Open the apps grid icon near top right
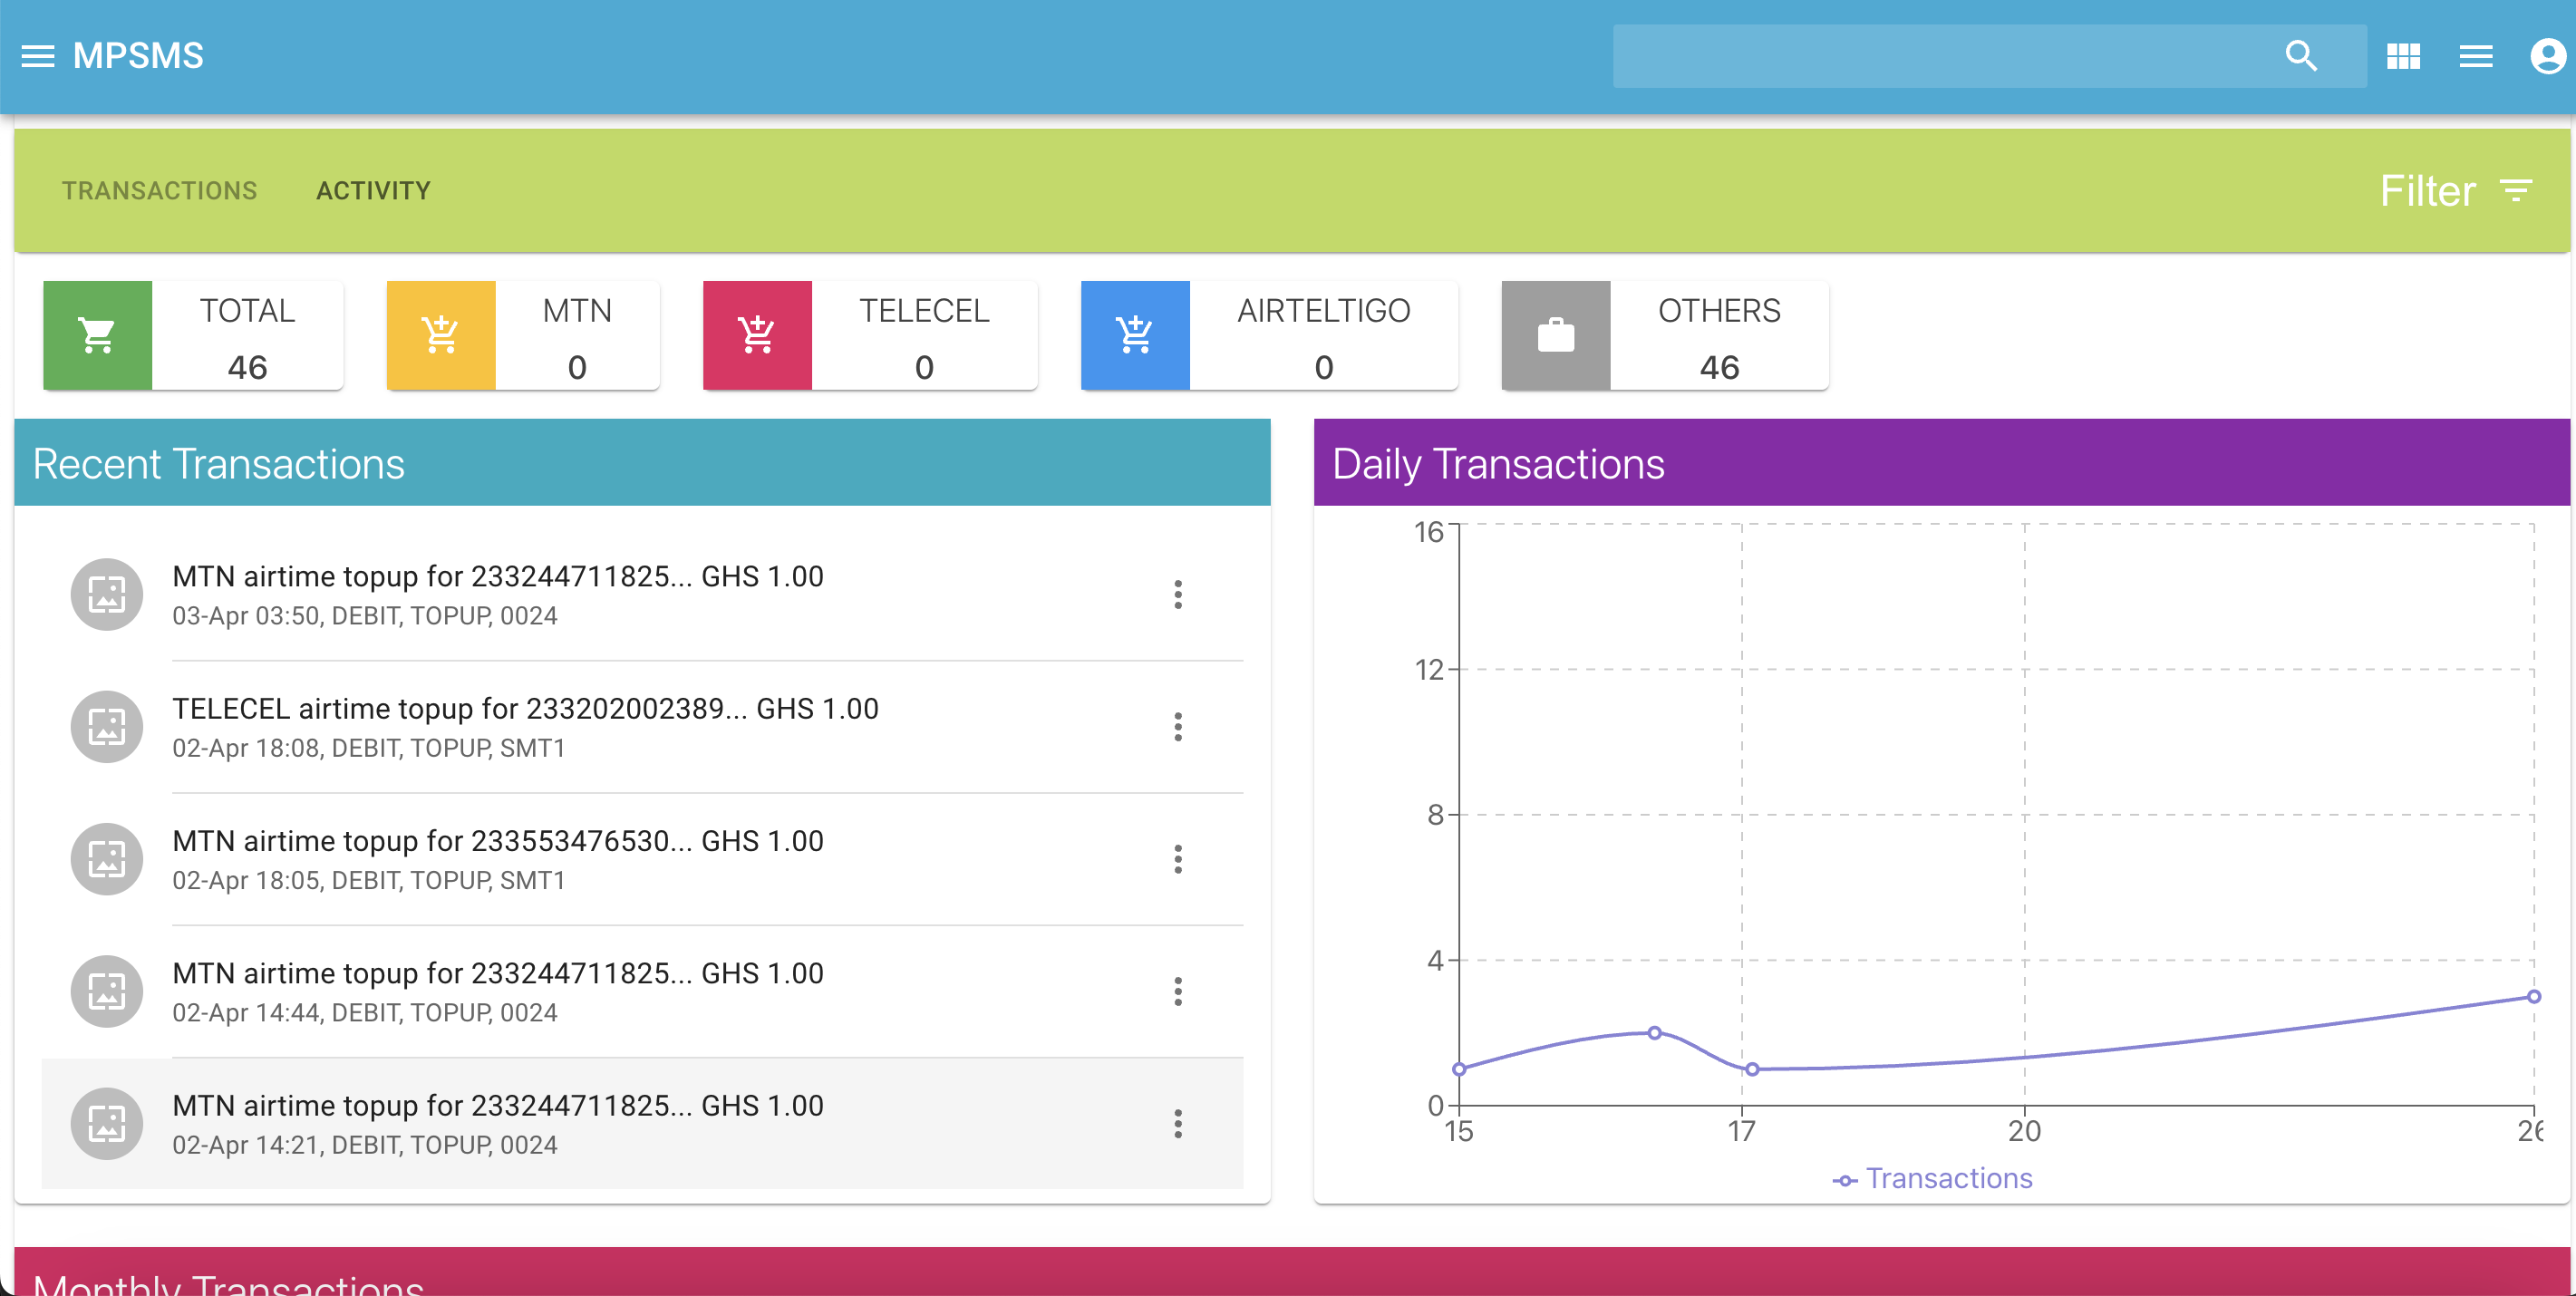Viewport: 2576px width, 1296px height. tap(2405, 56)
